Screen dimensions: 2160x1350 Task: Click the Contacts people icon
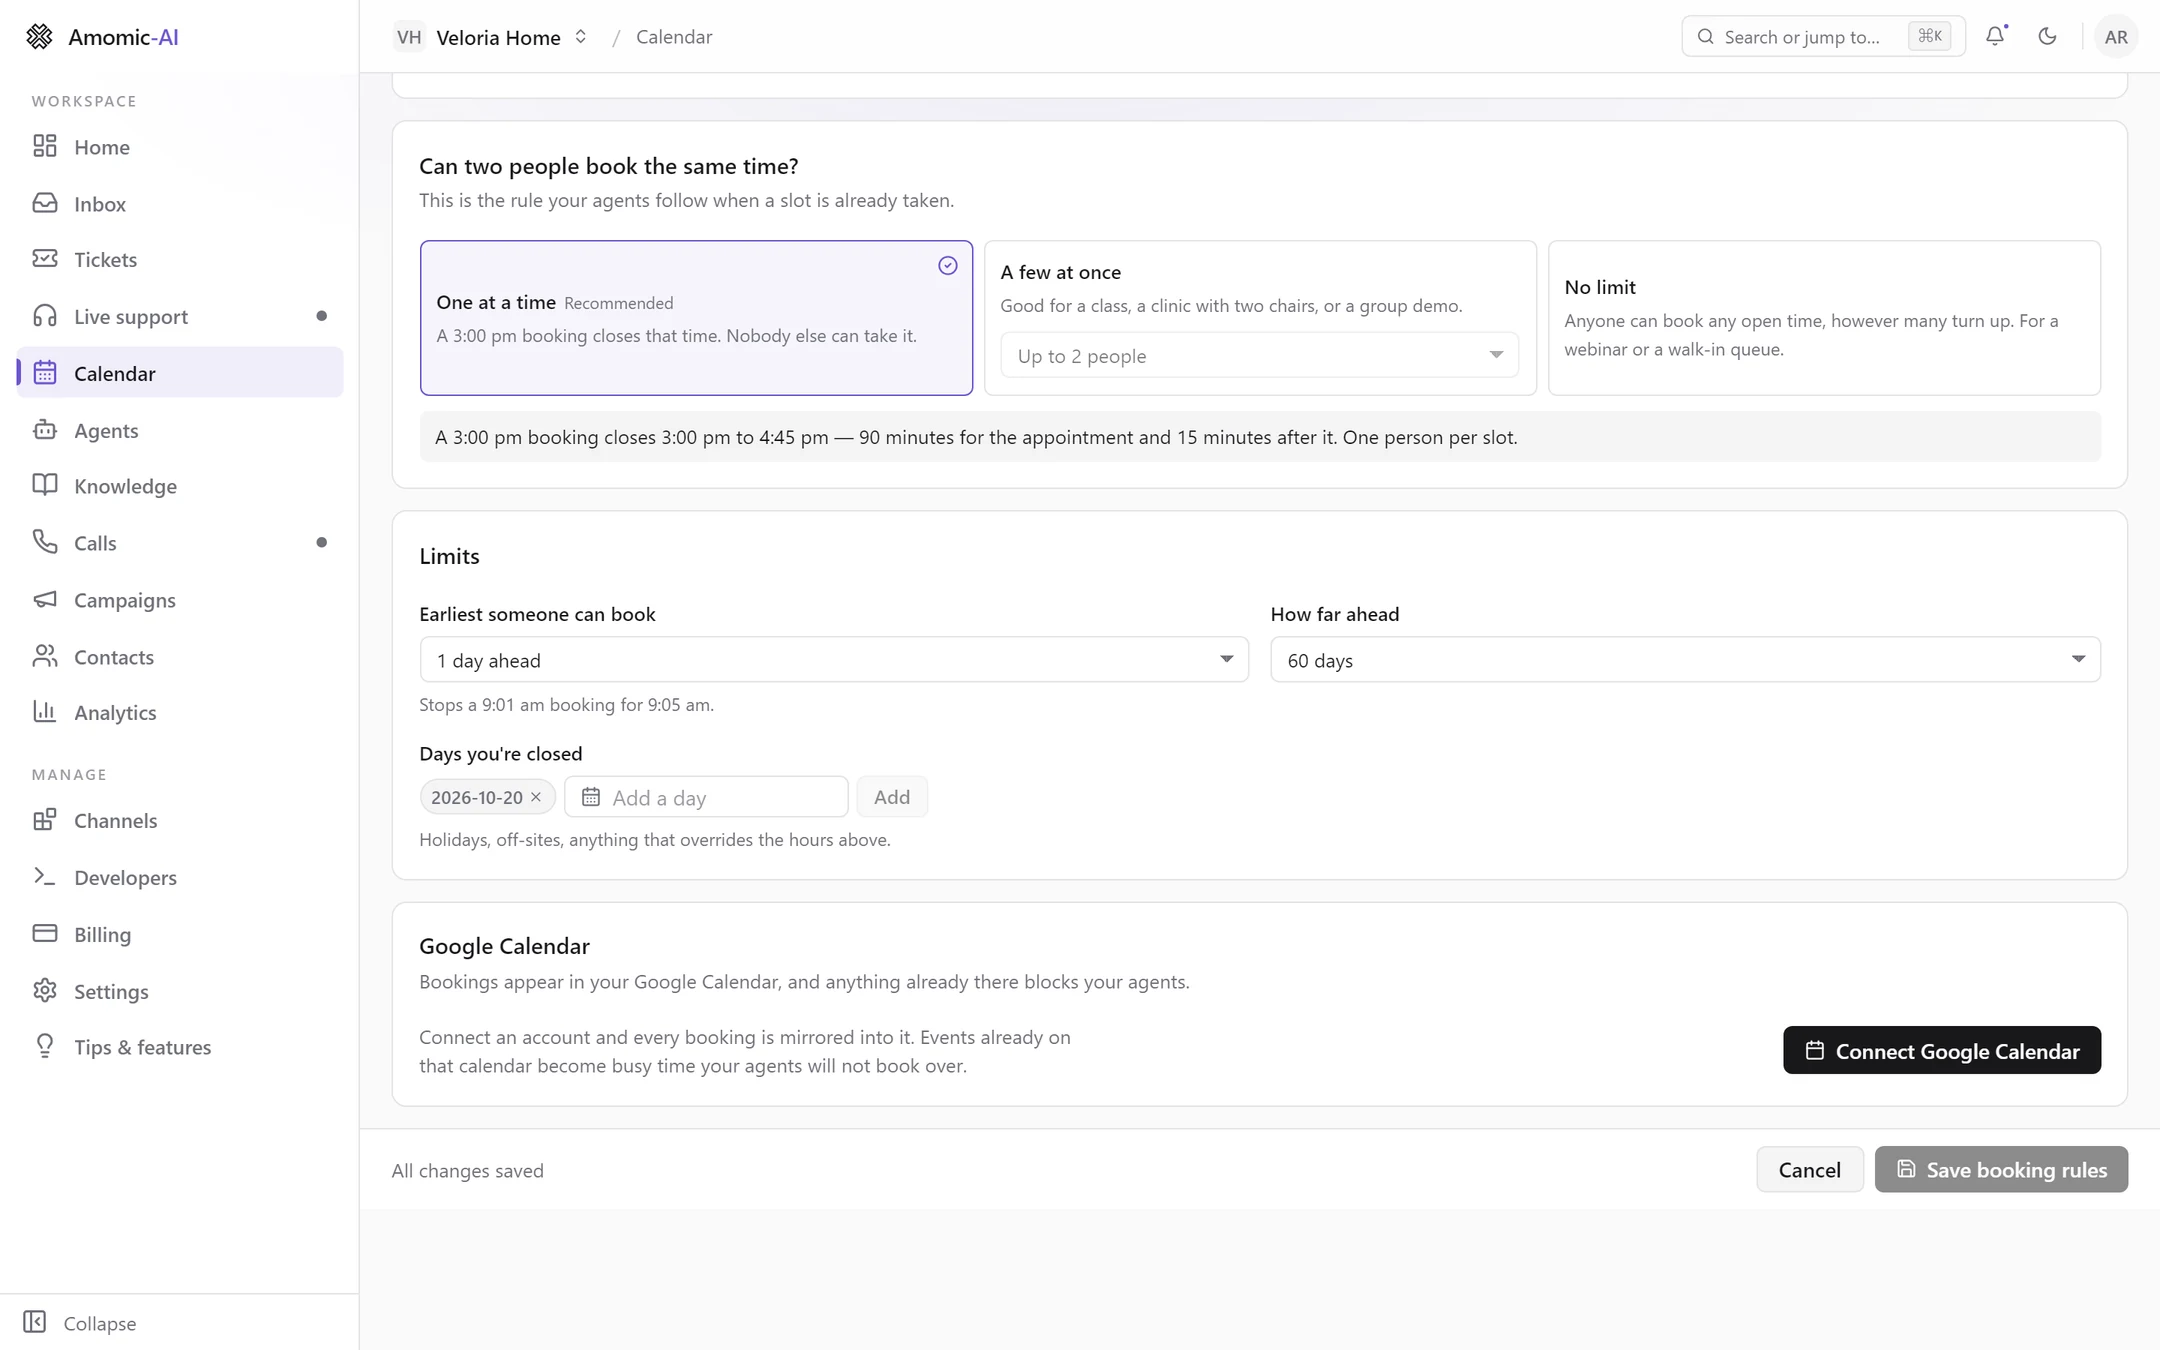coord(45,656)
